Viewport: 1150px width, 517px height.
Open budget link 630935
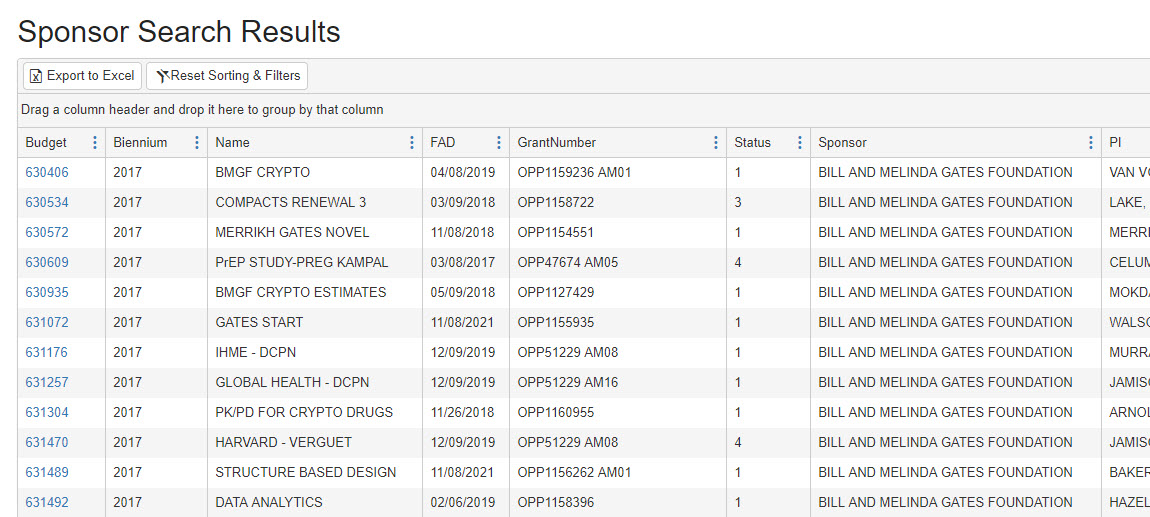click(47, 293)
